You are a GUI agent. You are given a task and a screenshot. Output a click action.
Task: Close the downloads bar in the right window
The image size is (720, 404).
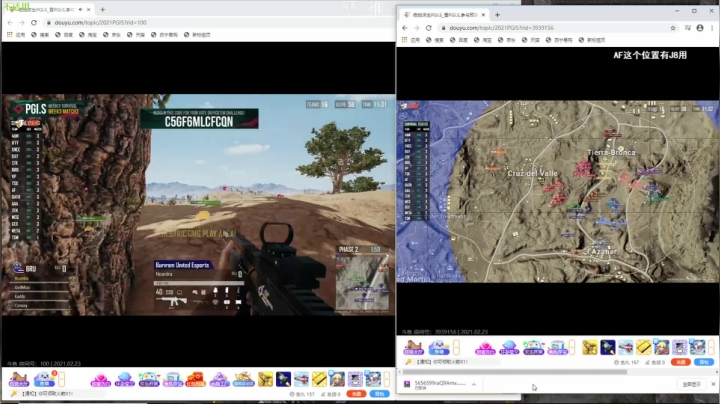[713, 384]
